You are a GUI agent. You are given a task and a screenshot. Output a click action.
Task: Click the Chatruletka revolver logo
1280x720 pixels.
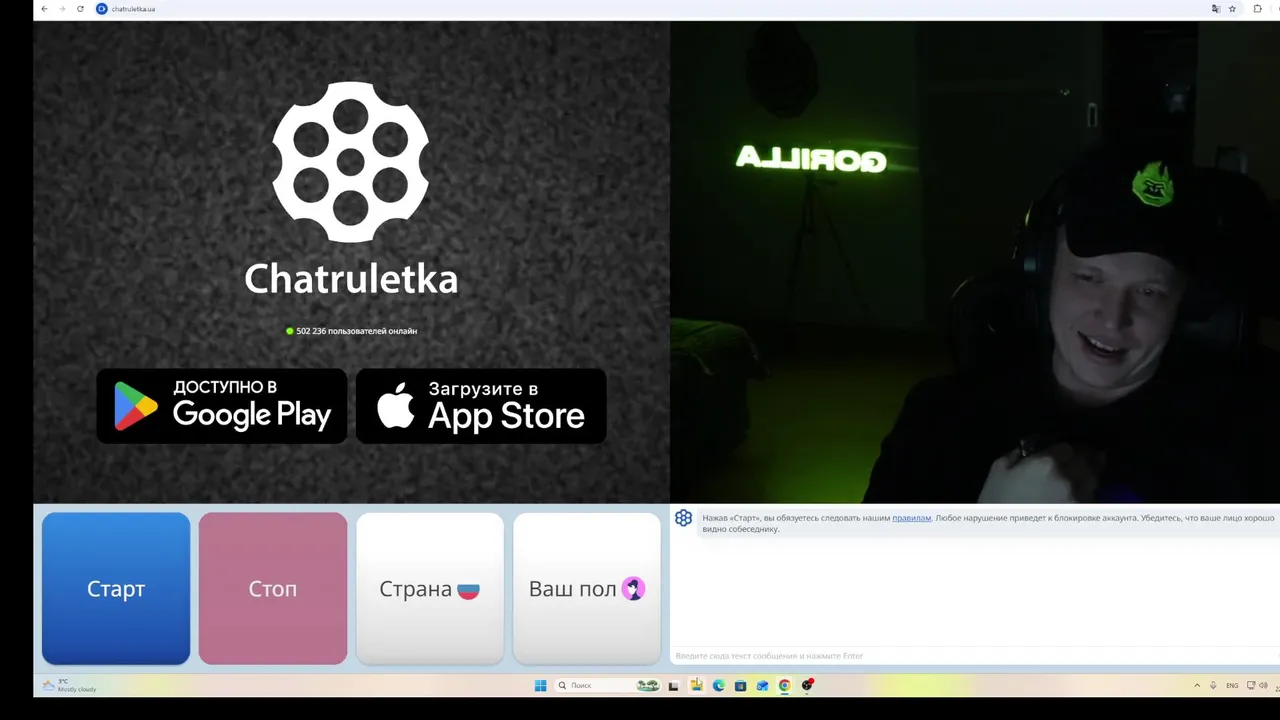pyautogui.click(x=351, y=162)
